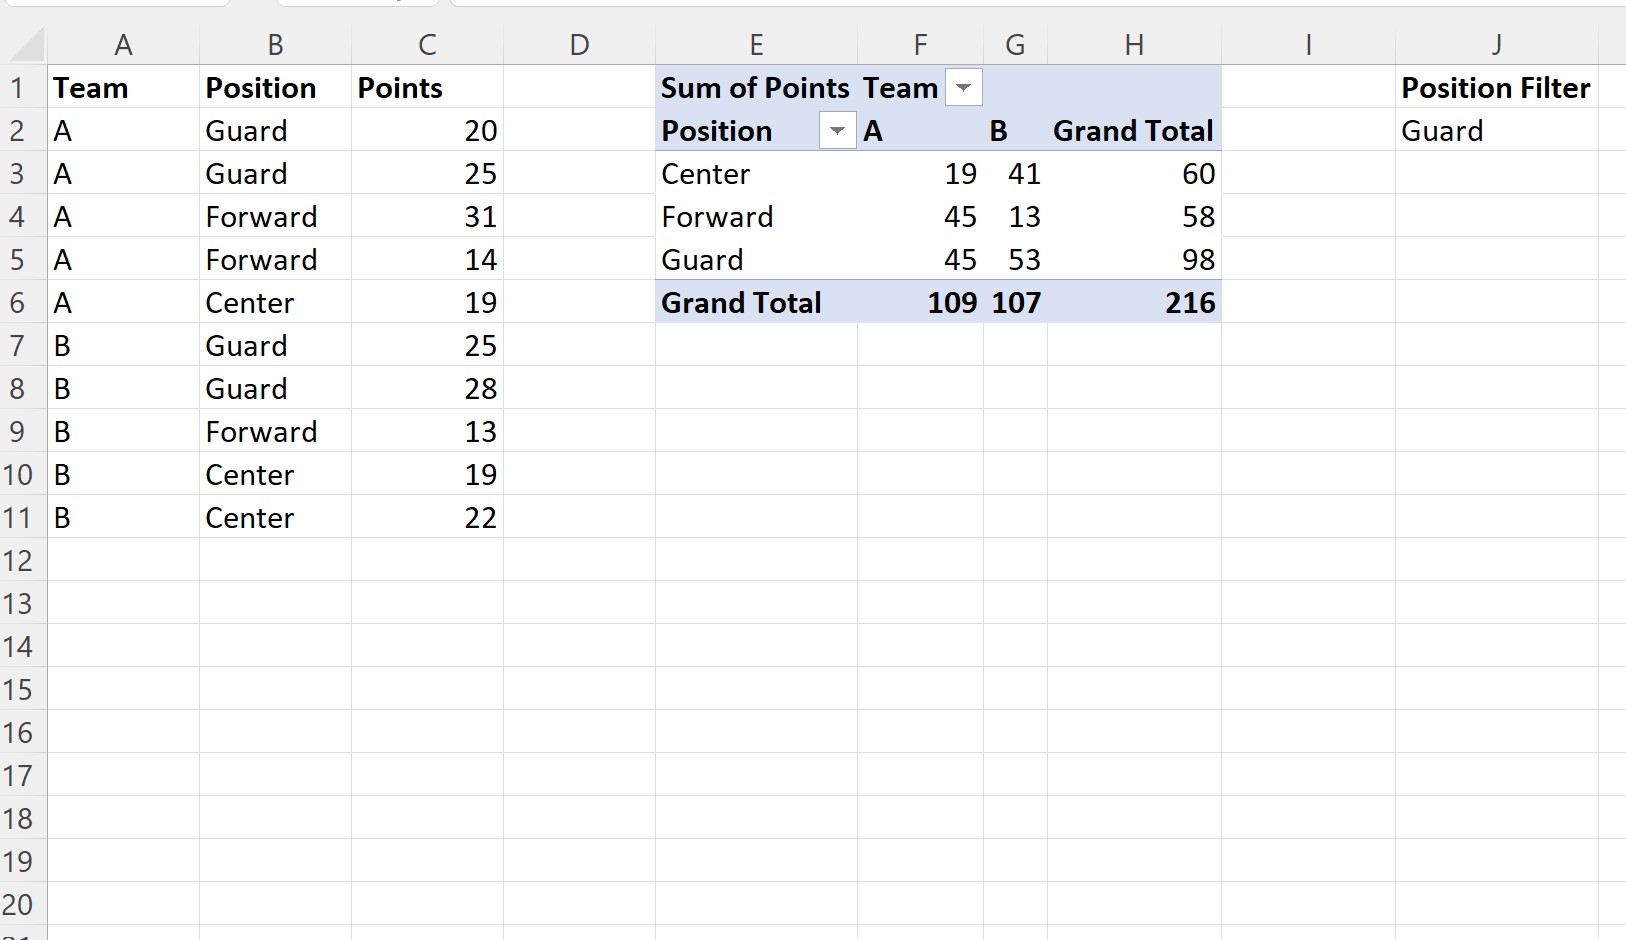
Task: Open the Team filter dropdown arrow
Action: pyautogui.click(x=963, y=88)
